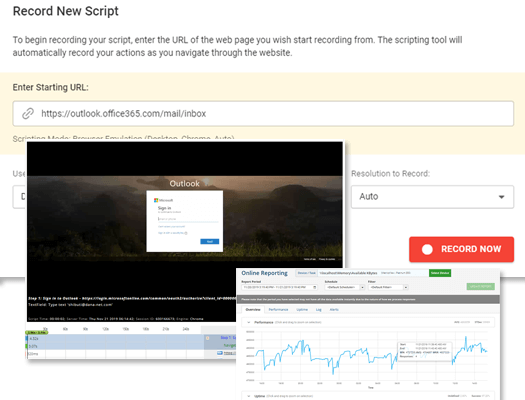Select the 5.07s waterfall row

[x=131, y=346]
